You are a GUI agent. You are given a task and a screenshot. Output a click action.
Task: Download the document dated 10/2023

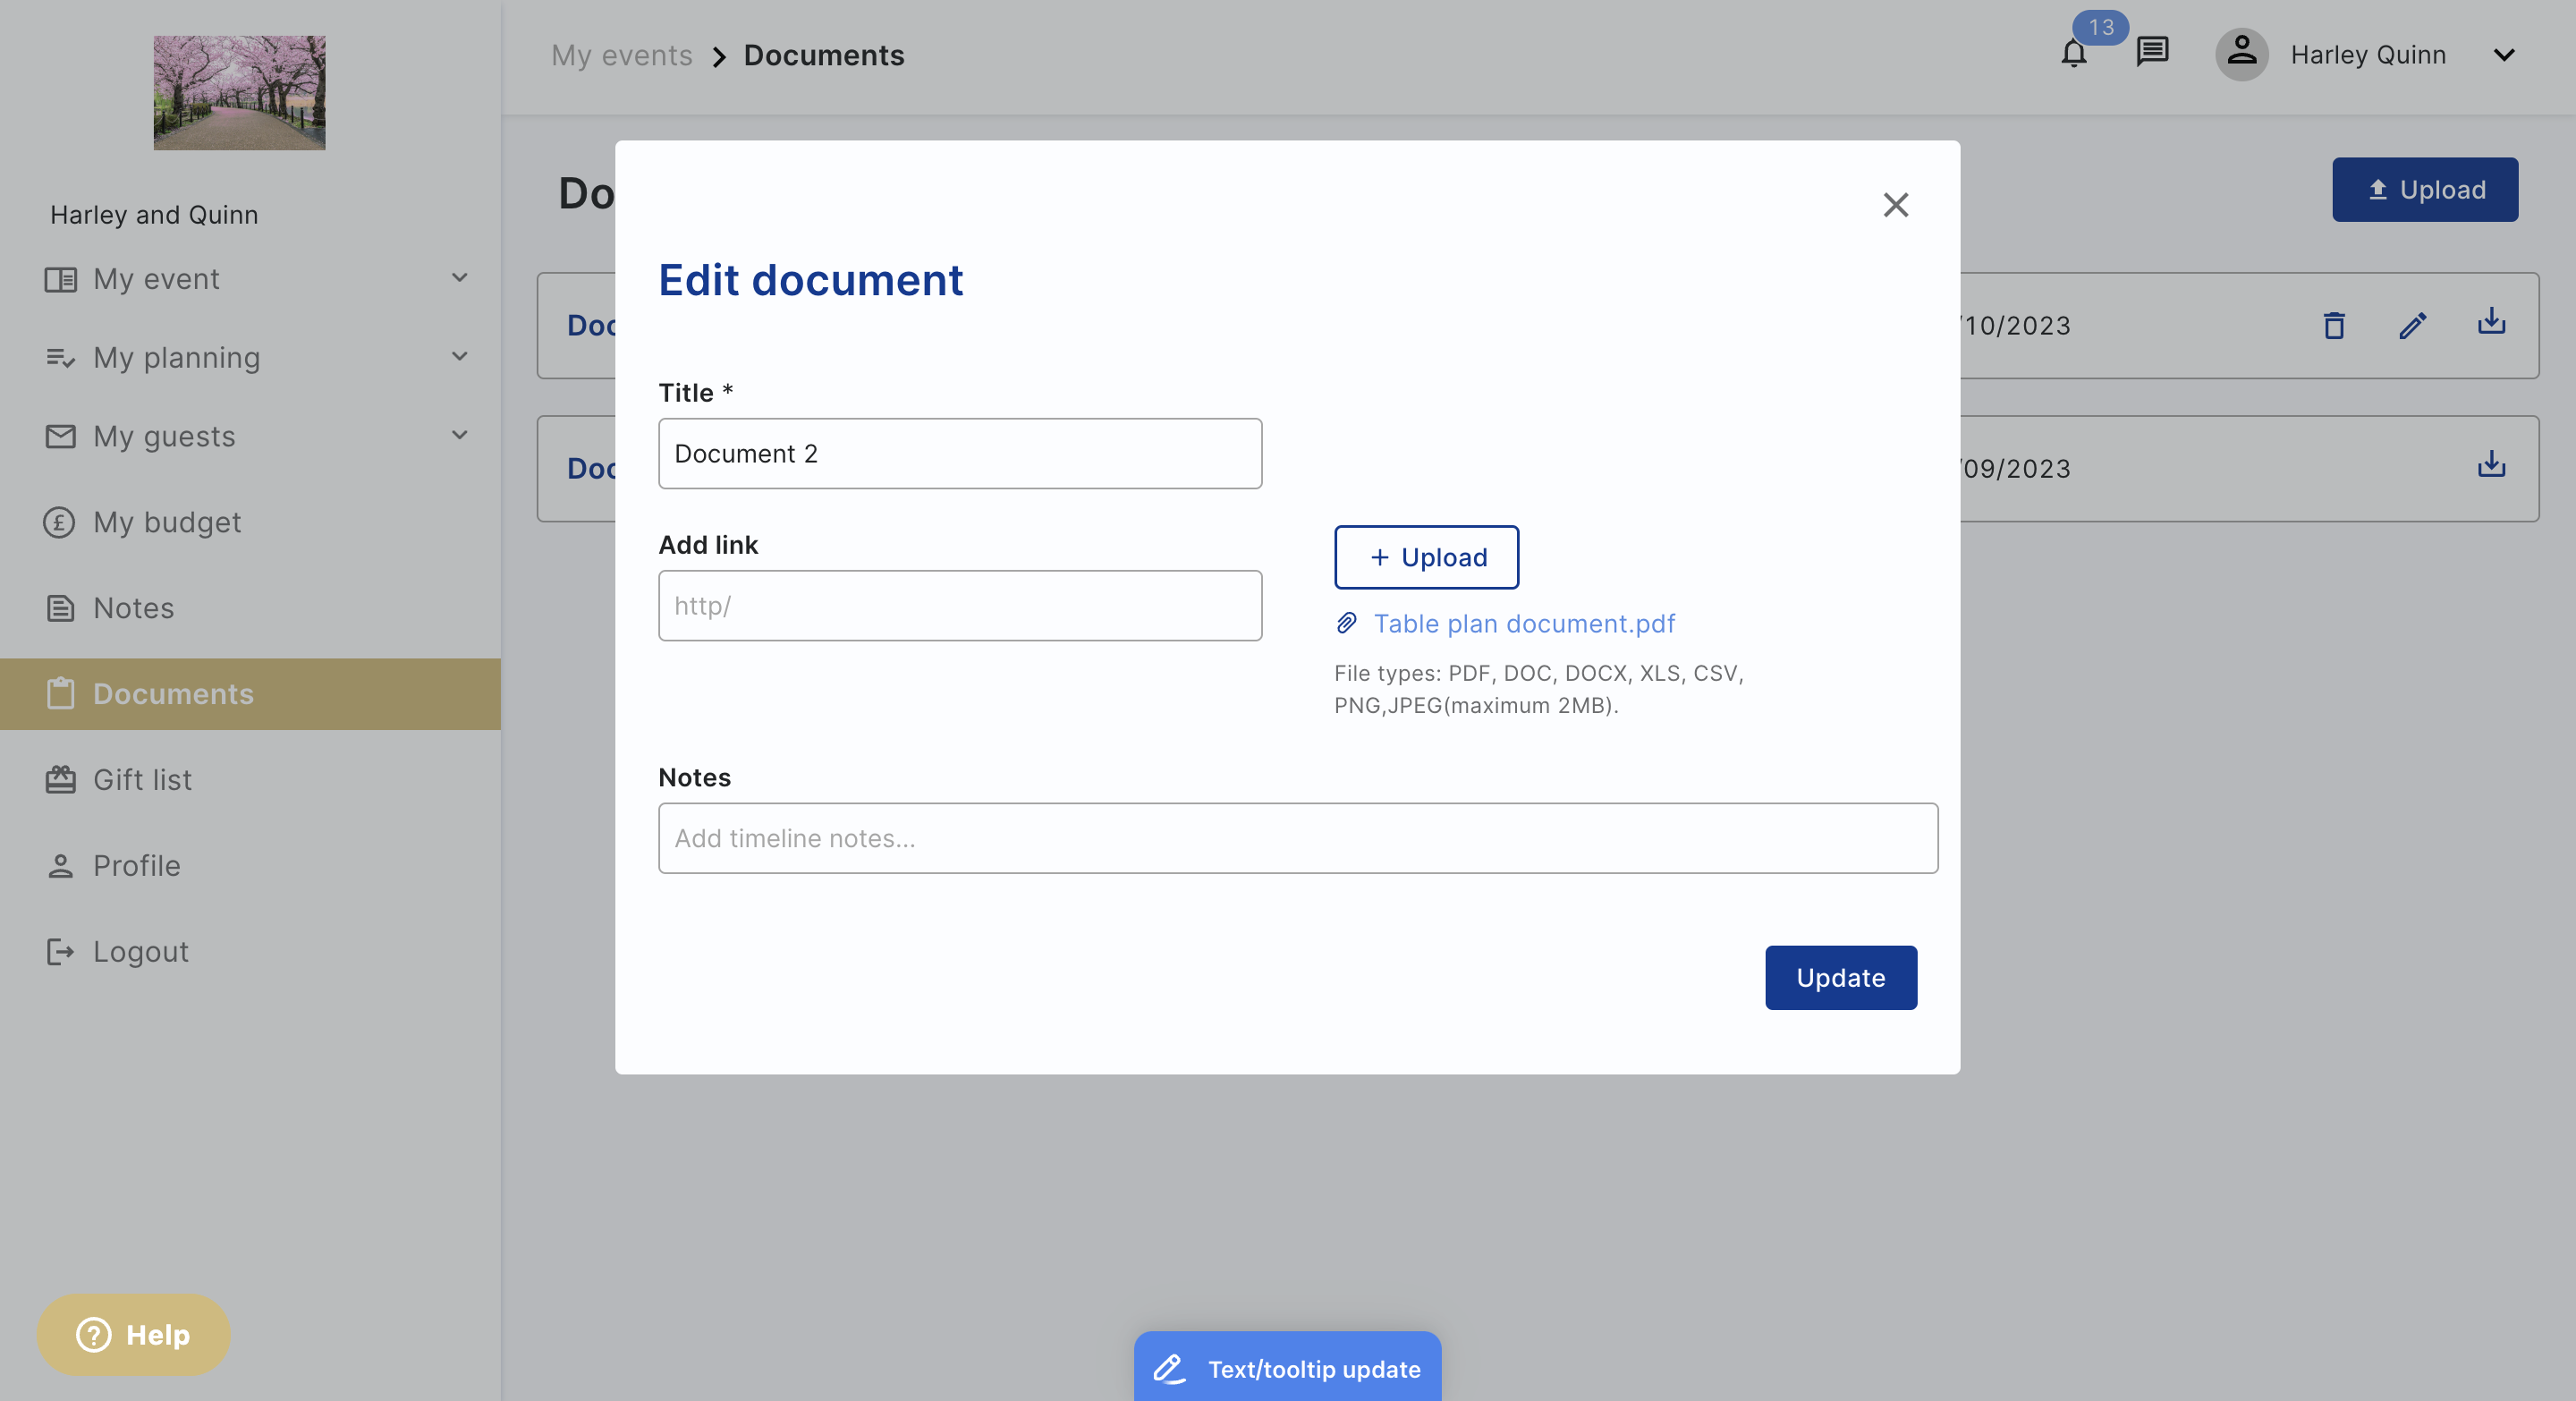point(2491,322)
